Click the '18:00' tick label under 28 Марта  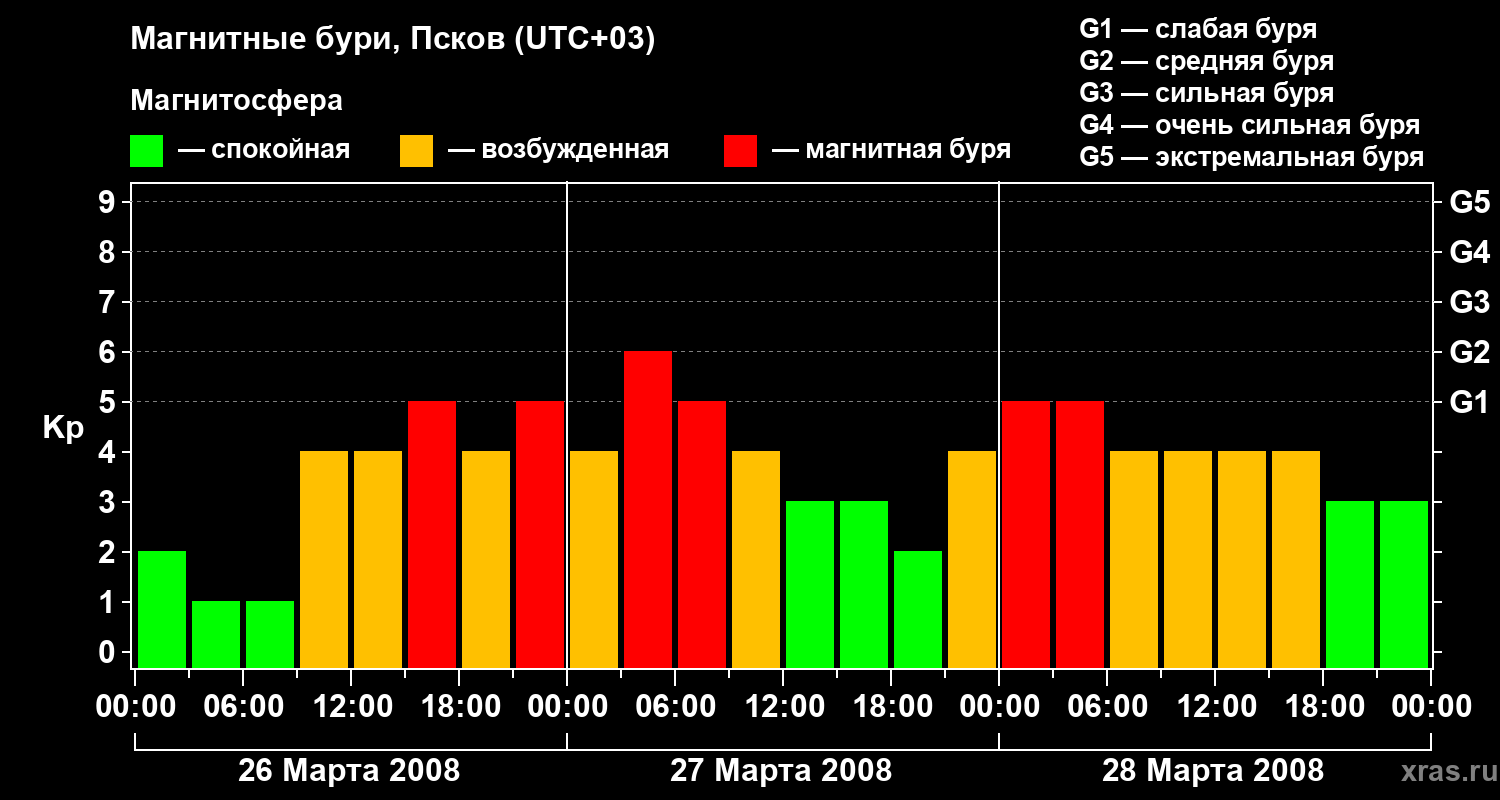(1323, 706)
